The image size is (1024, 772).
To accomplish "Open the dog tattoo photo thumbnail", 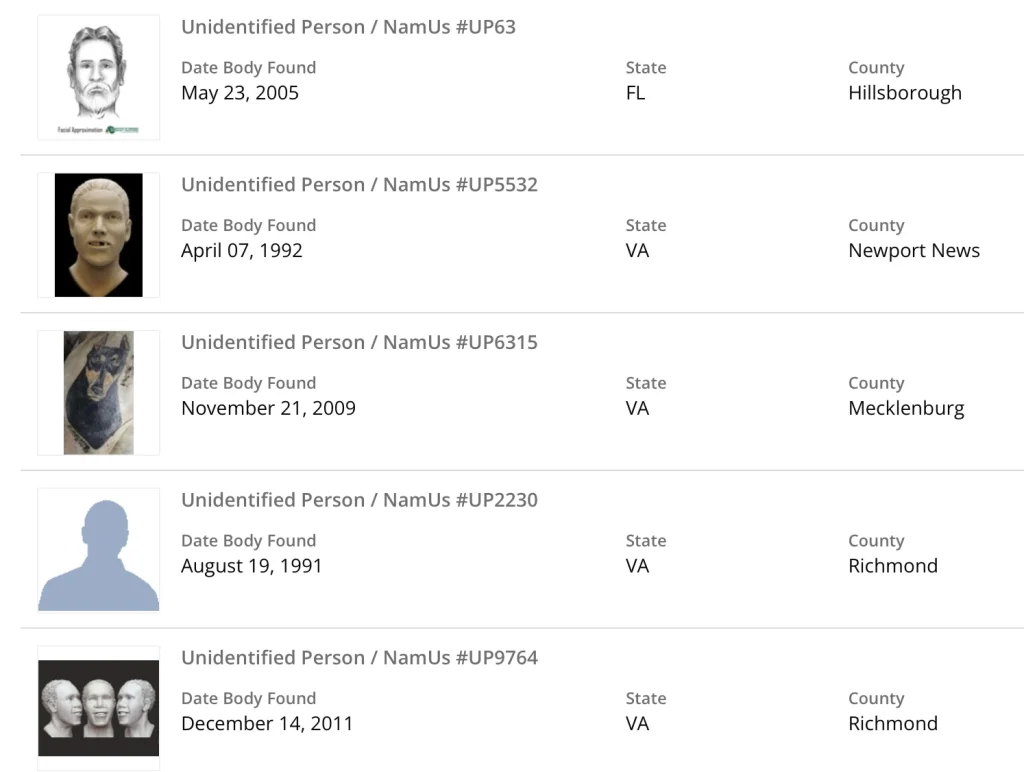I will click(98, 393).
